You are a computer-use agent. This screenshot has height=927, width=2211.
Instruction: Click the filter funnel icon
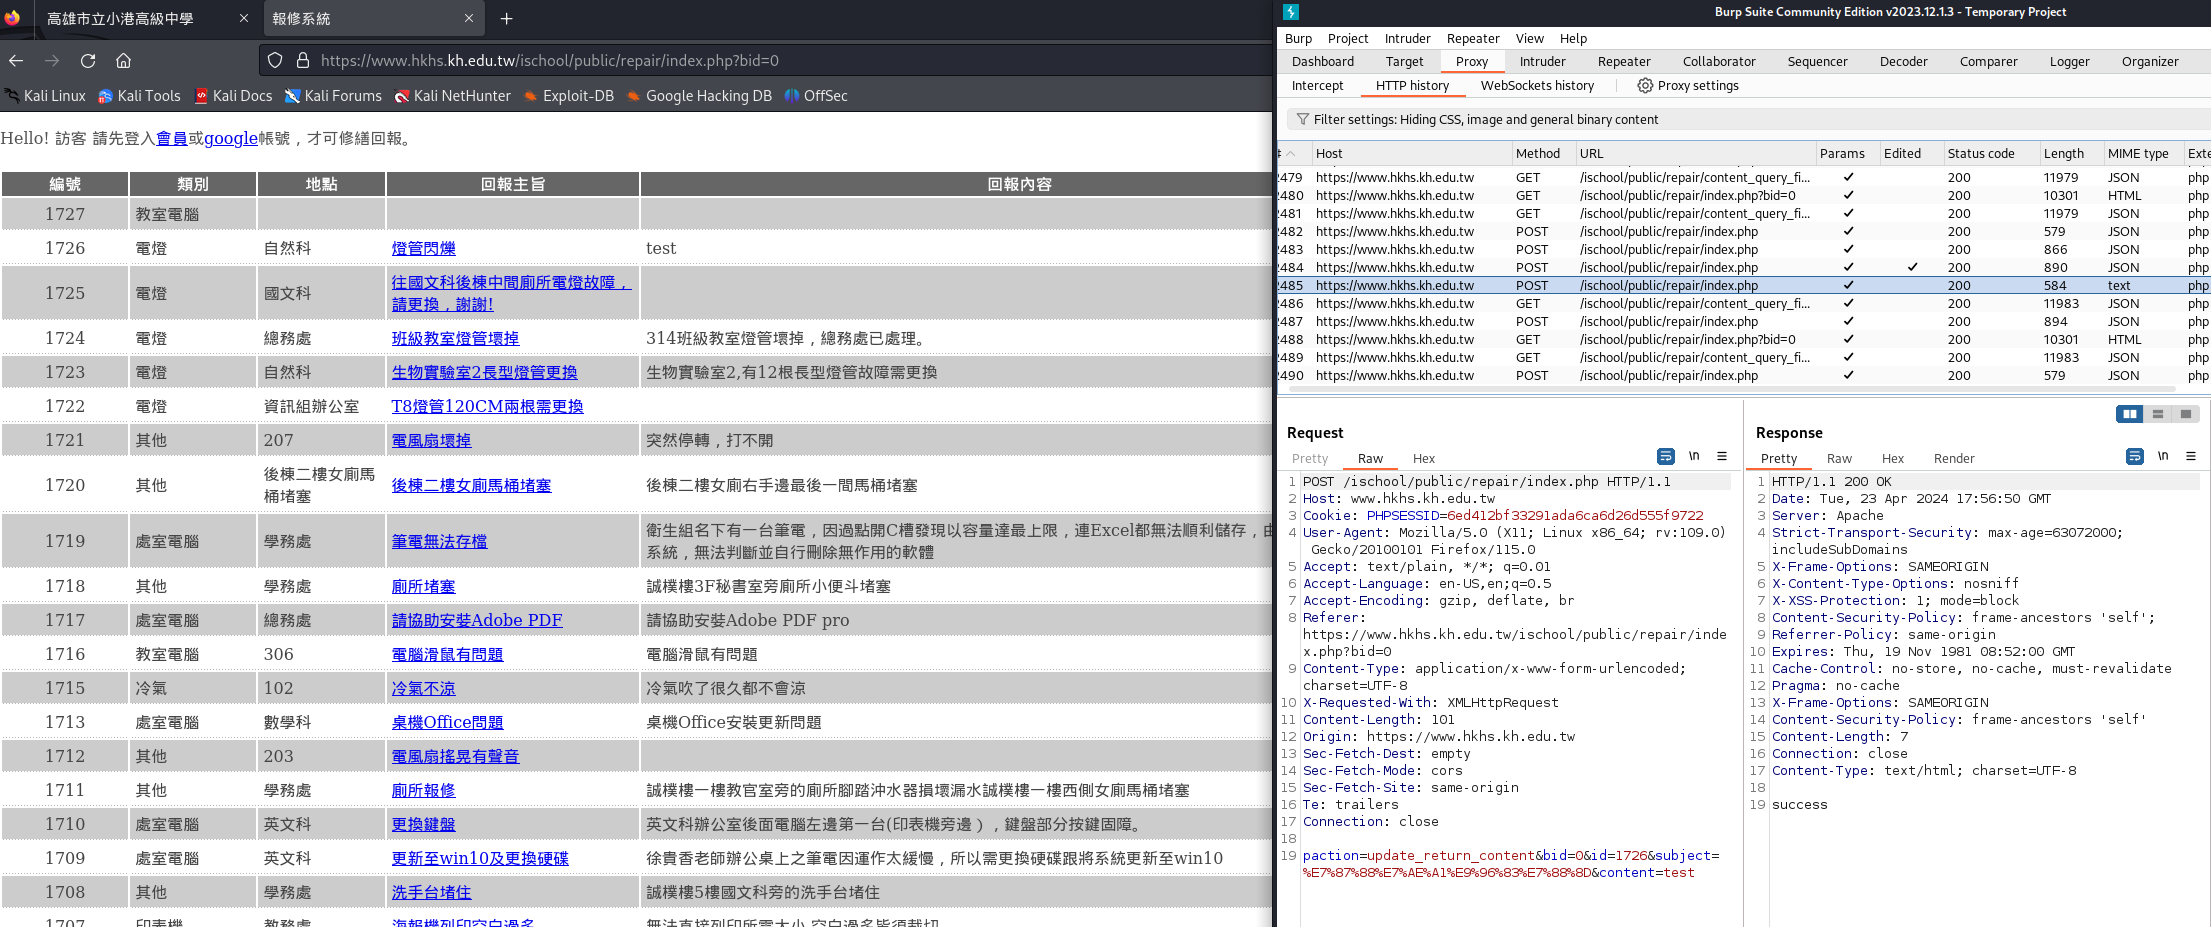(x=1302, y=119)
